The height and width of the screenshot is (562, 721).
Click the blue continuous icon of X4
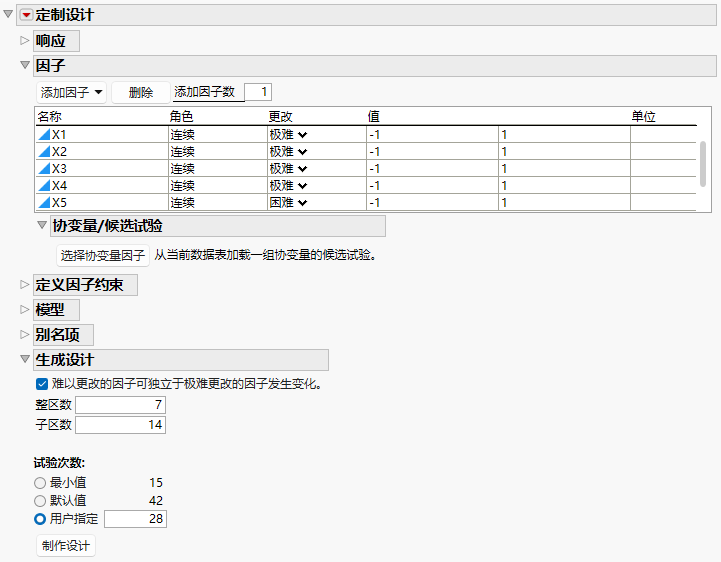44,186
